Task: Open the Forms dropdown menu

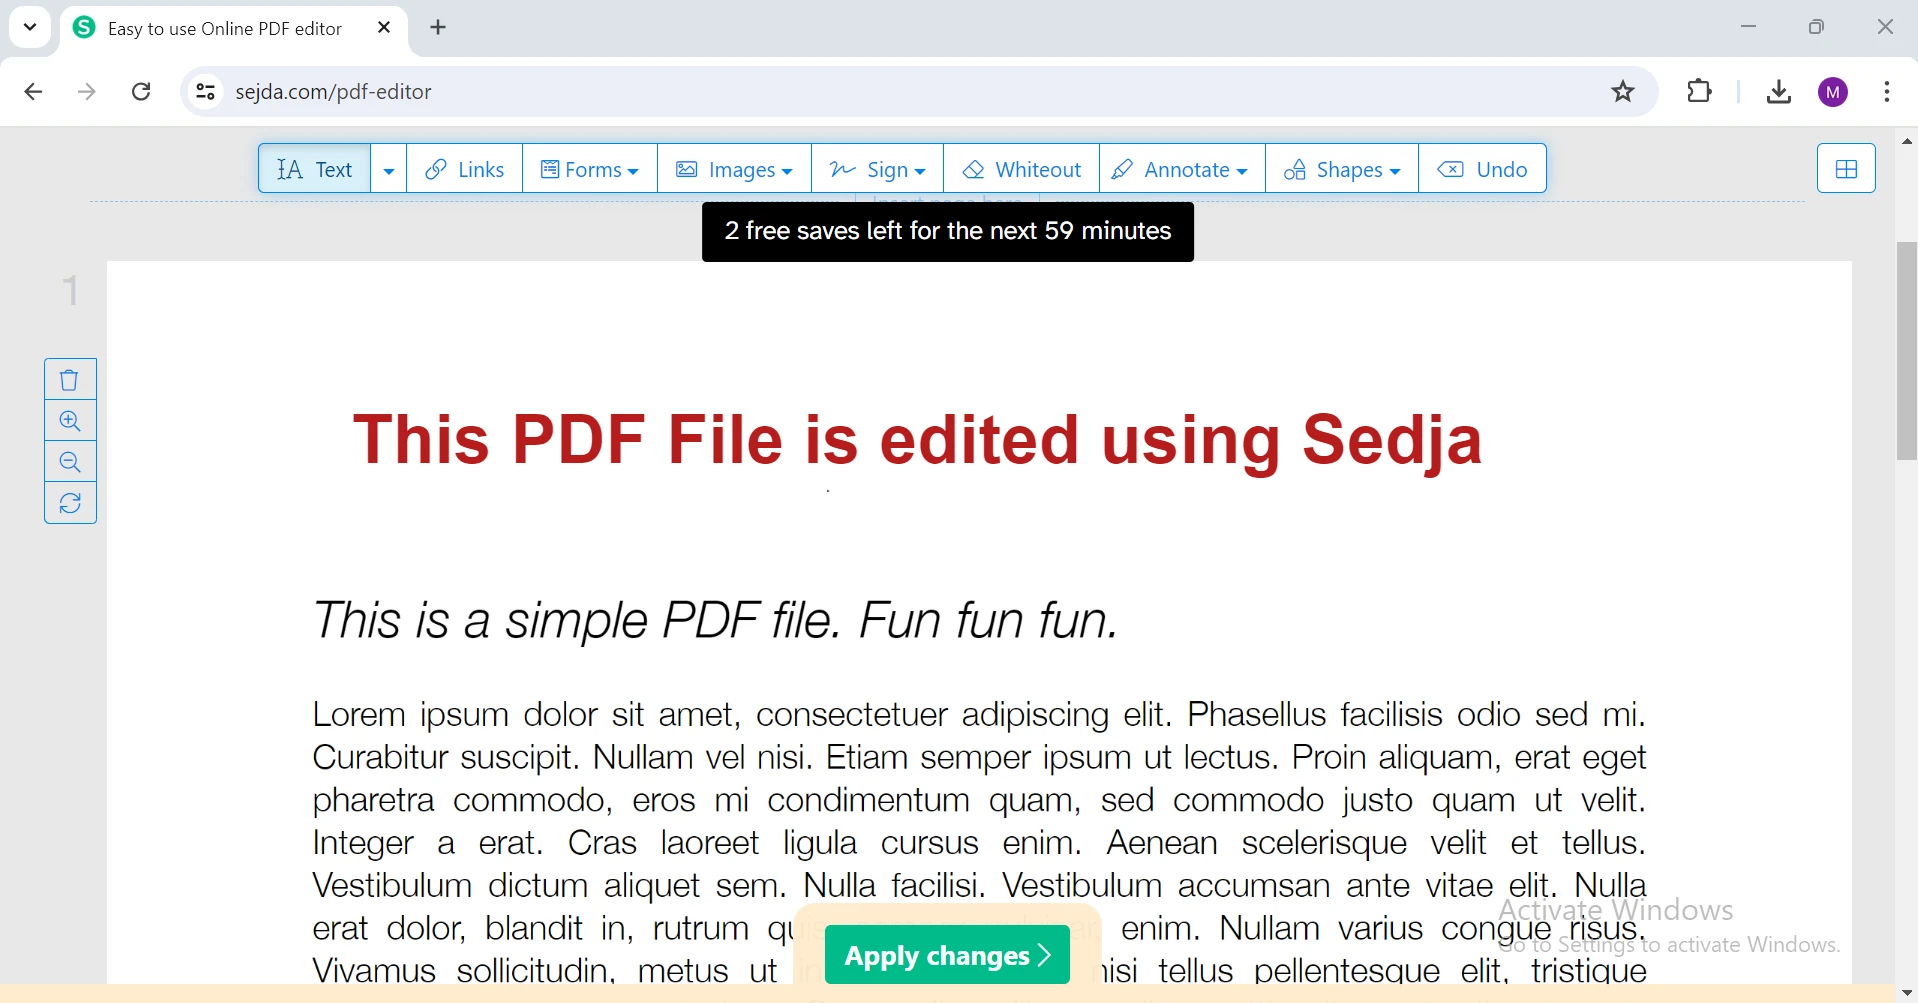Action: [590, 169]
